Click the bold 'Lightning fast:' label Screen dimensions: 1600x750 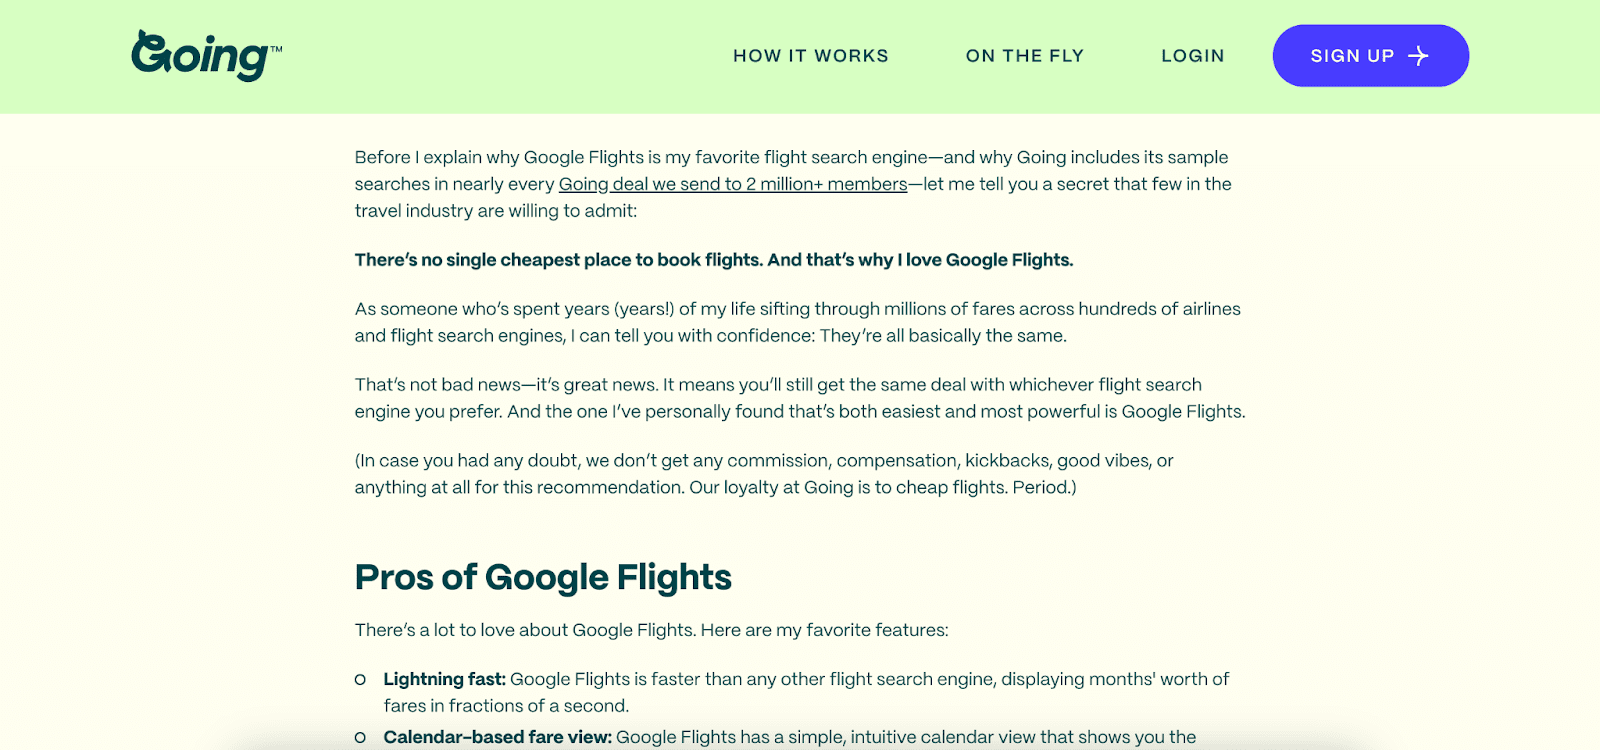click(x=444, y=679)
